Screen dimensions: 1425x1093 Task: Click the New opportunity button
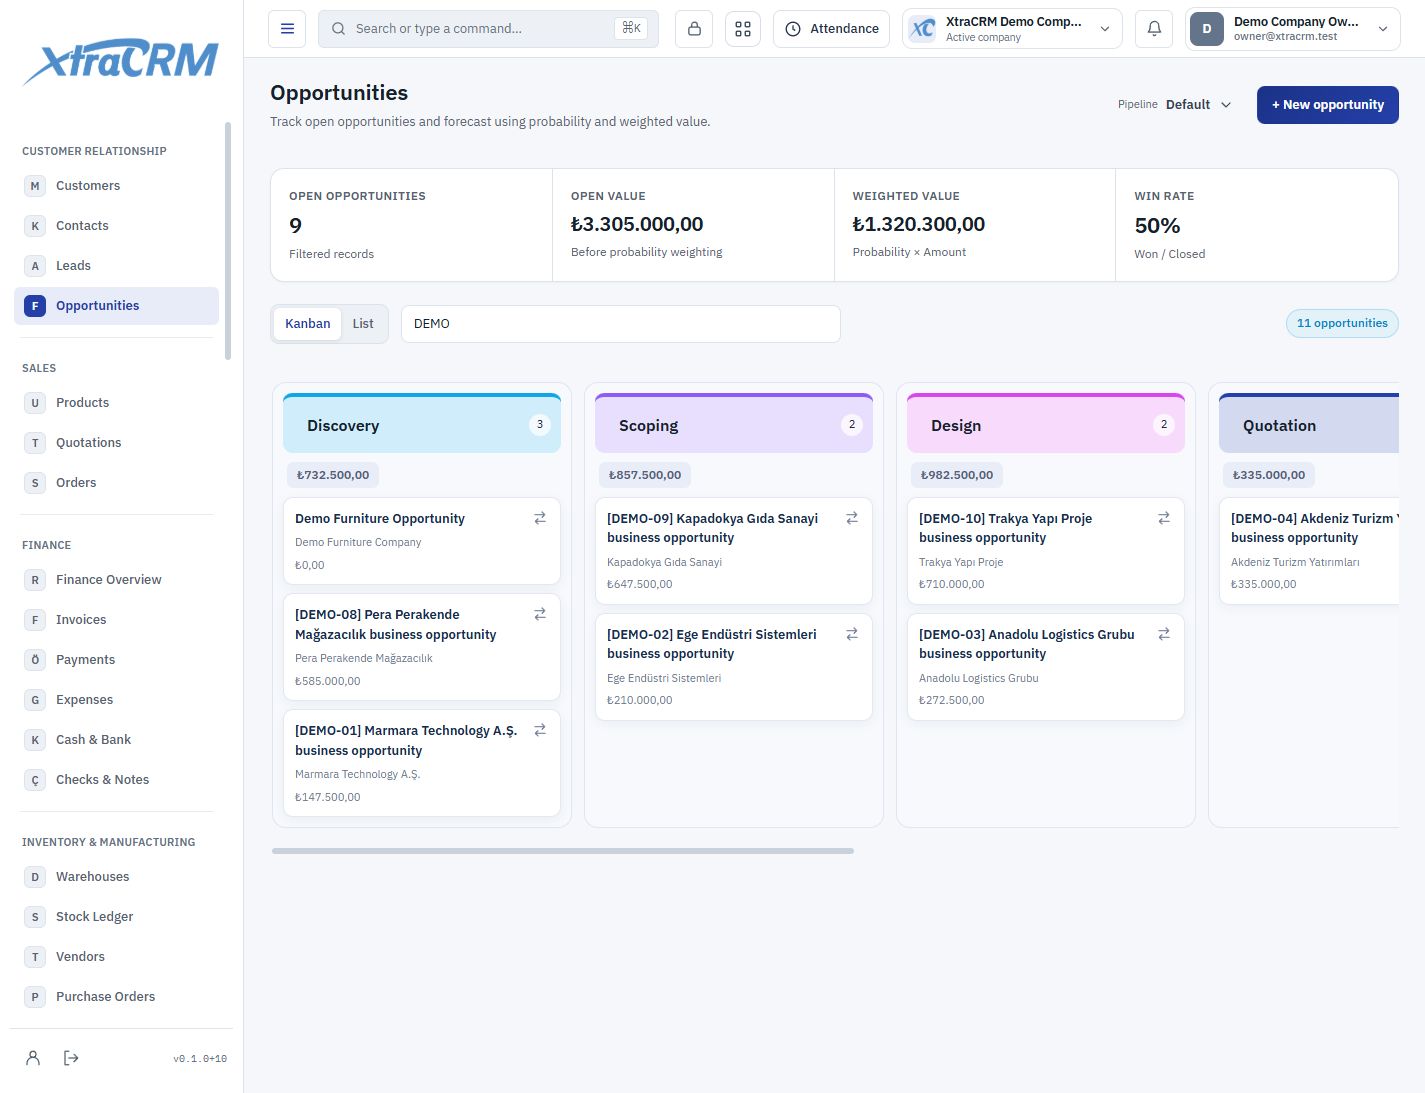point(1327,105)
